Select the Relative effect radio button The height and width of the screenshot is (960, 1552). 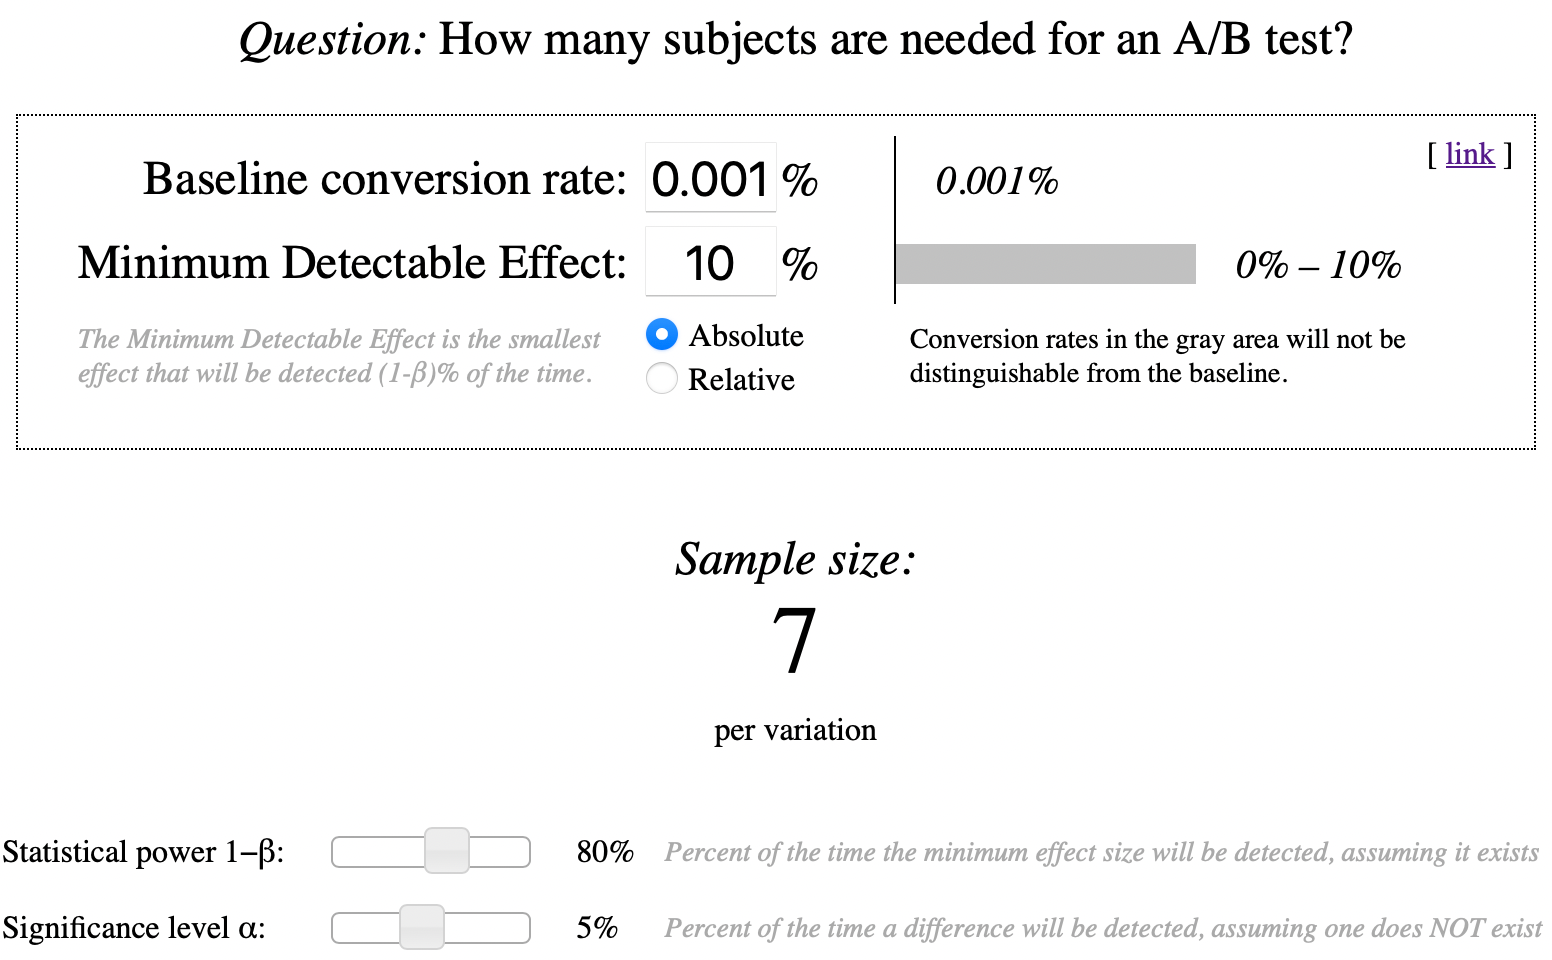point(662,379)
